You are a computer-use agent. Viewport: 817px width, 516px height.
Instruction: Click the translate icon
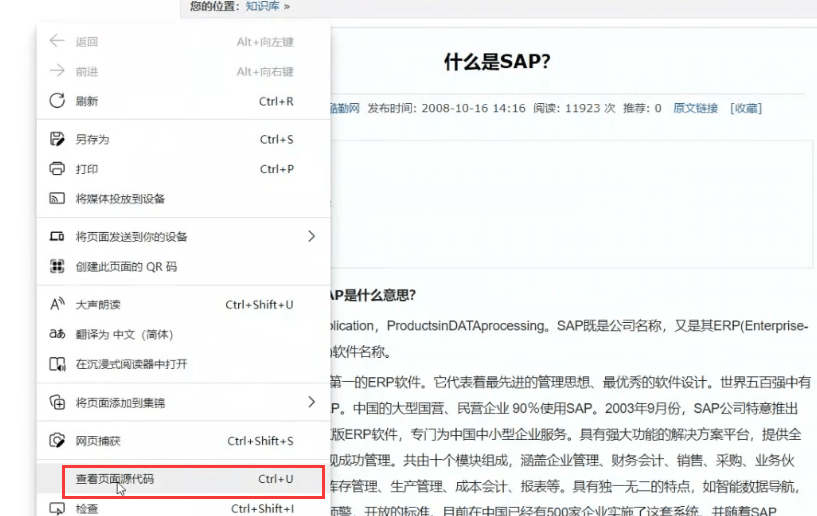57,334
